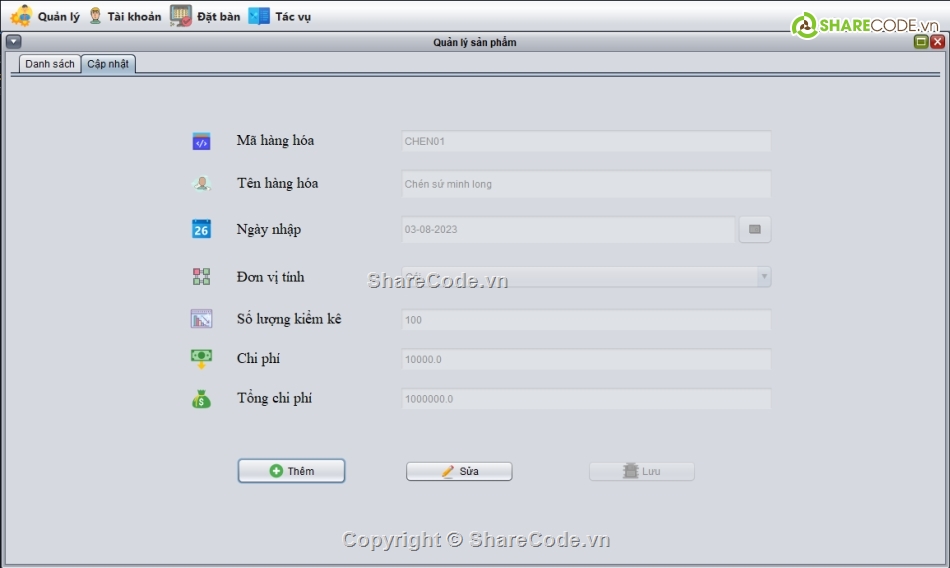The image size is (950, 568).
Task: Click the calendar icon beside Ngày nhập
Action: tap(201, 229)
